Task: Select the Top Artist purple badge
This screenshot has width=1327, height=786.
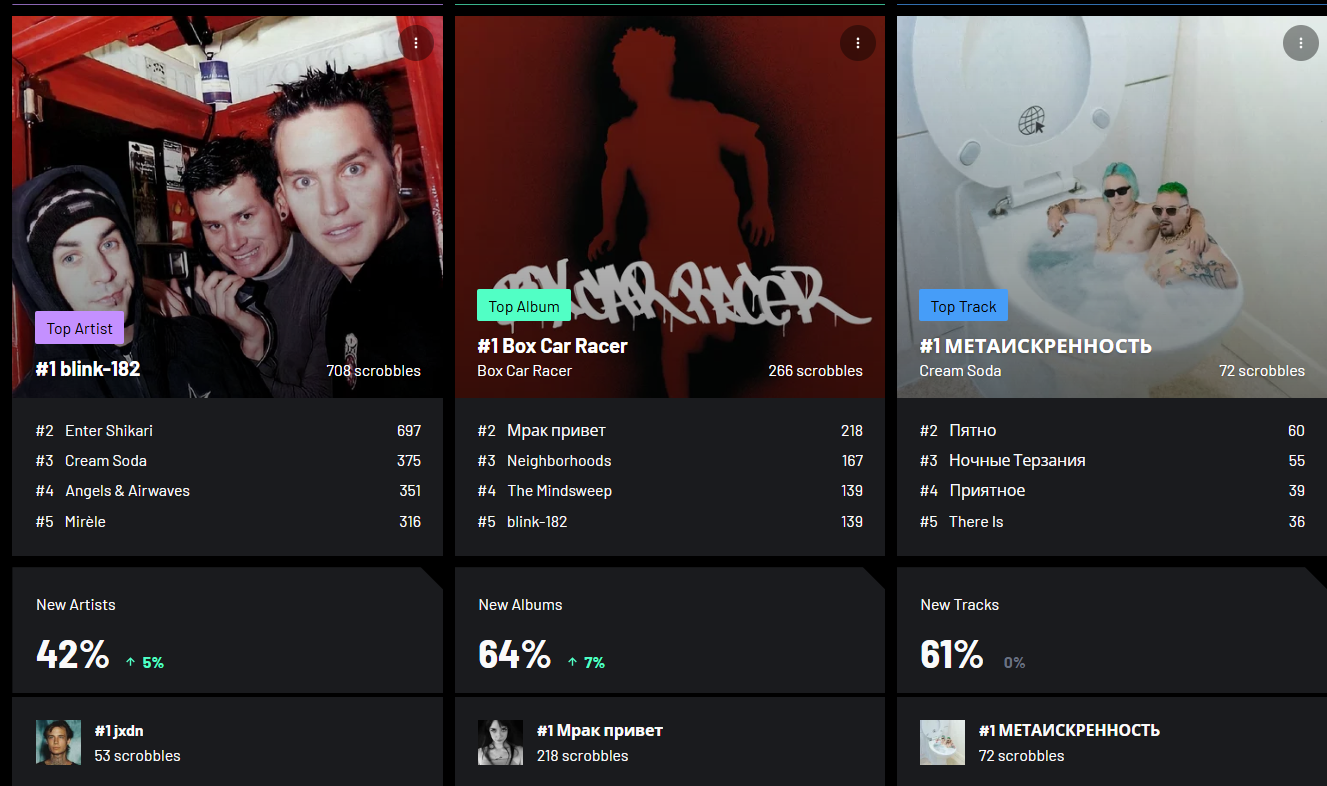Action: 79,328
